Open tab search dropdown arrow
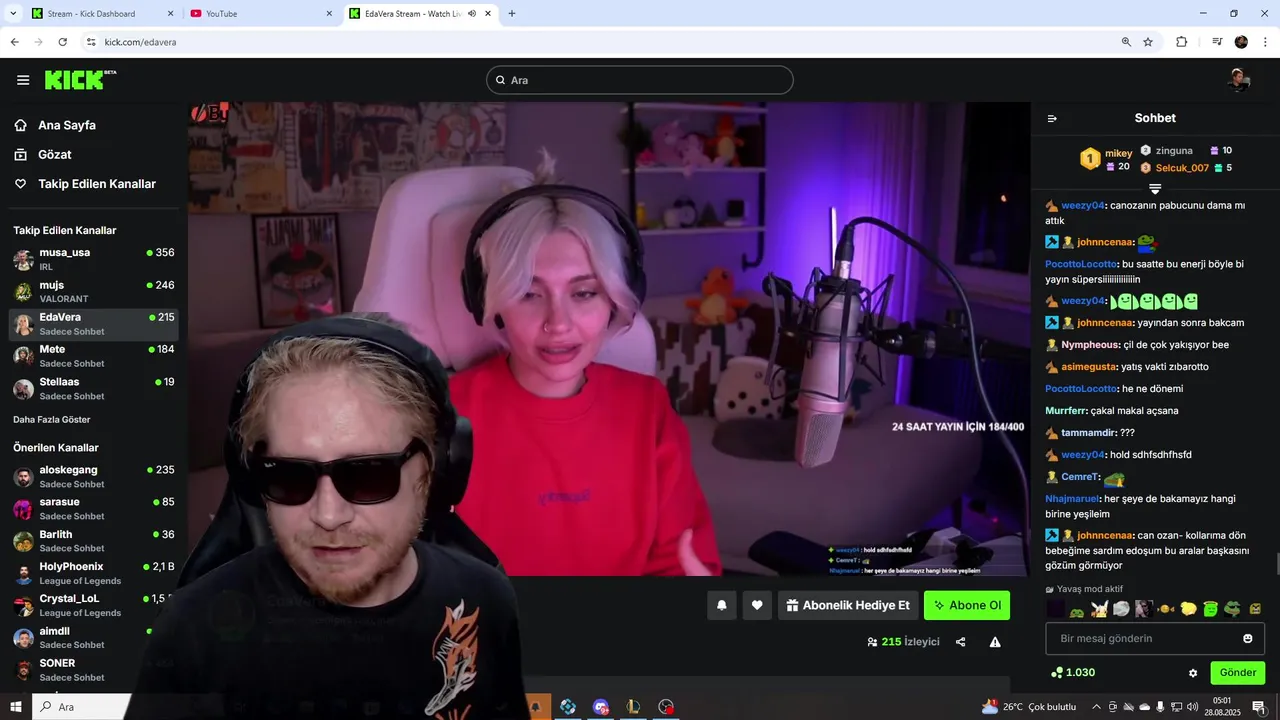 tap(13, 13)
